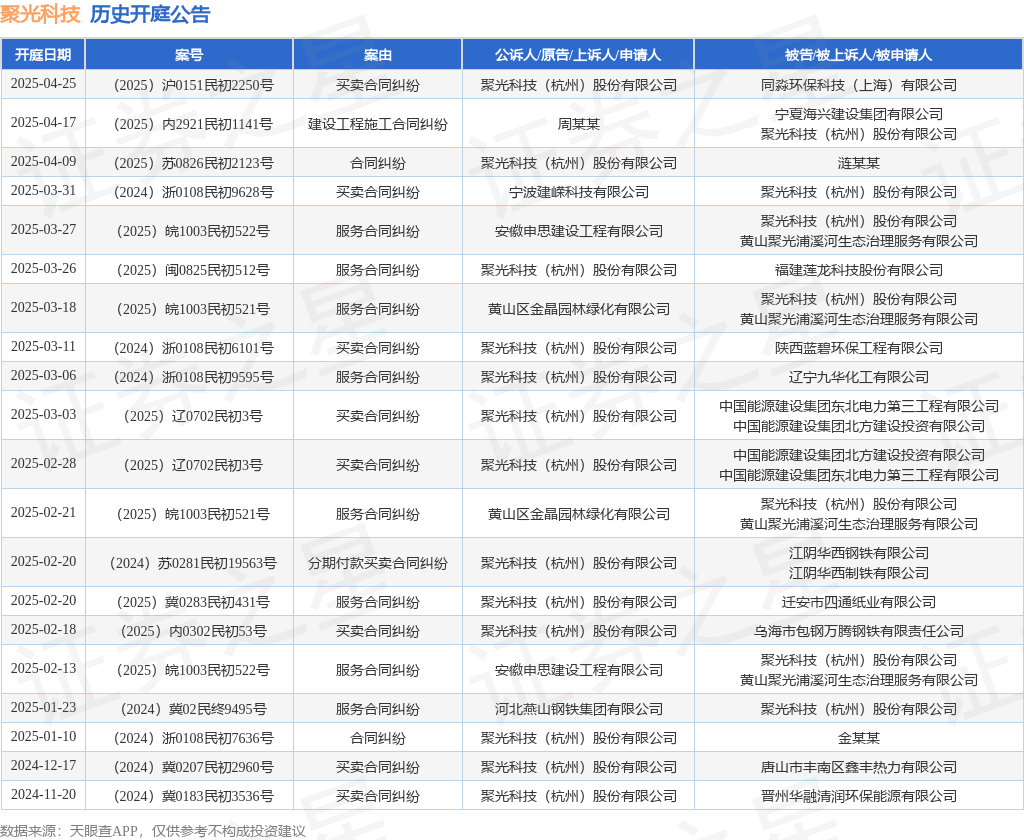Click date 2025-03-18
The image size is (1024, 840).
[x=43, y=308]
